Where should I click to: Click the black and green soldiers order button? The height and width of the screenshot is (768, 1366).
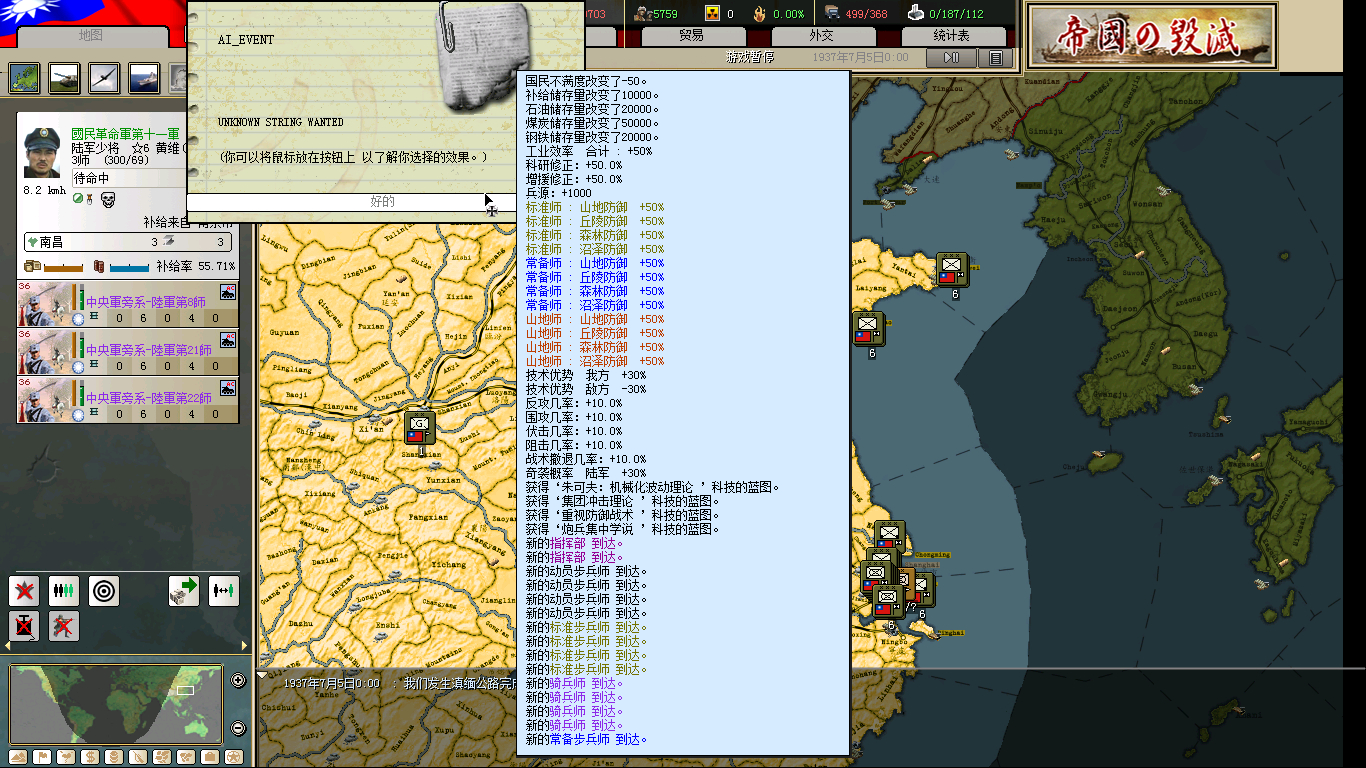pos(64,591)
